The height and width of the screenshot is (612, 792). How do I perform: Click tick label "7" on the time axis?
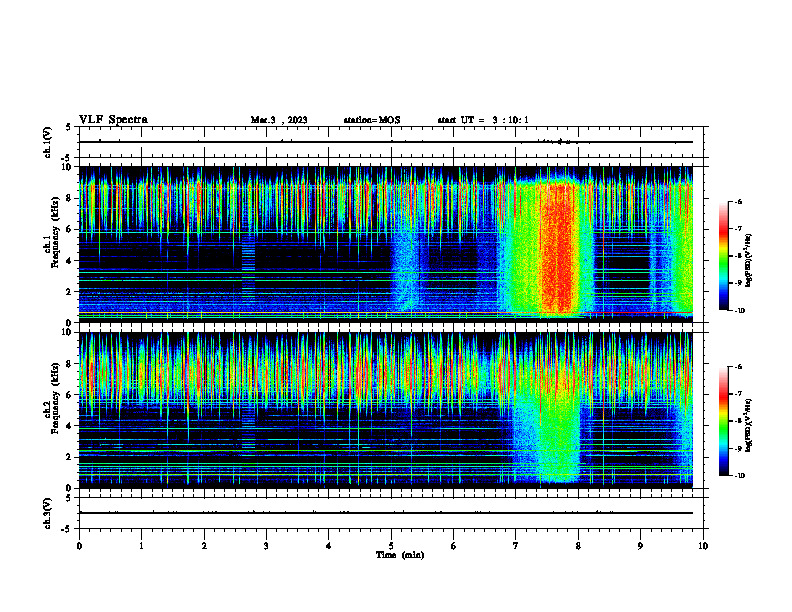click(x=516, y=546)
